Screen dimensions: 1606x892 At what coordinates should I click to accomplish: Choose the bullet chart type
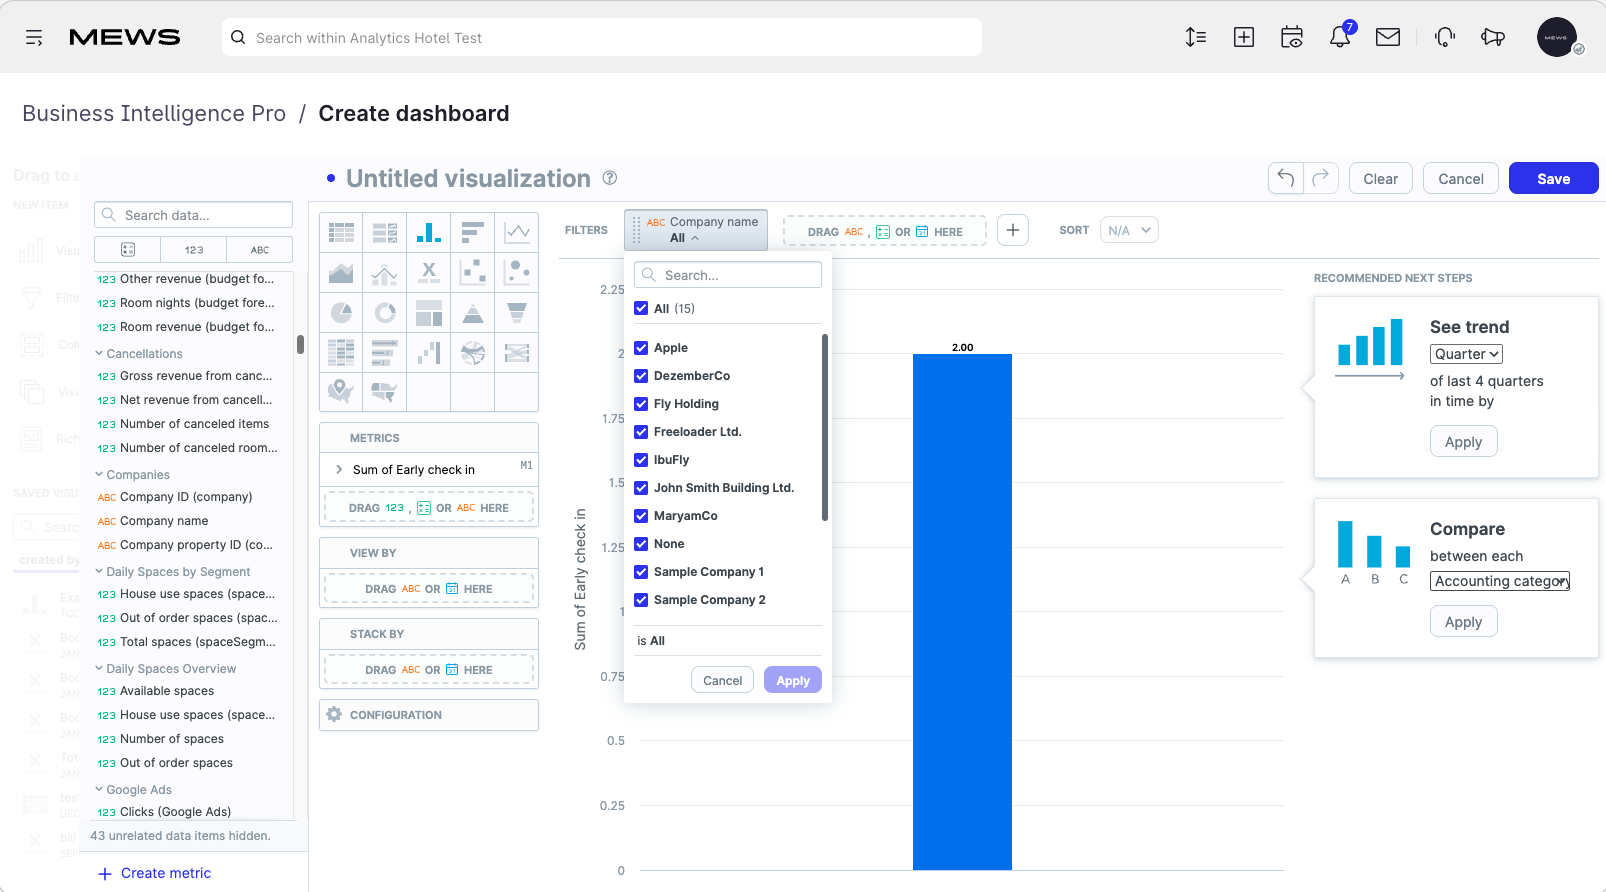coord(385,352)
